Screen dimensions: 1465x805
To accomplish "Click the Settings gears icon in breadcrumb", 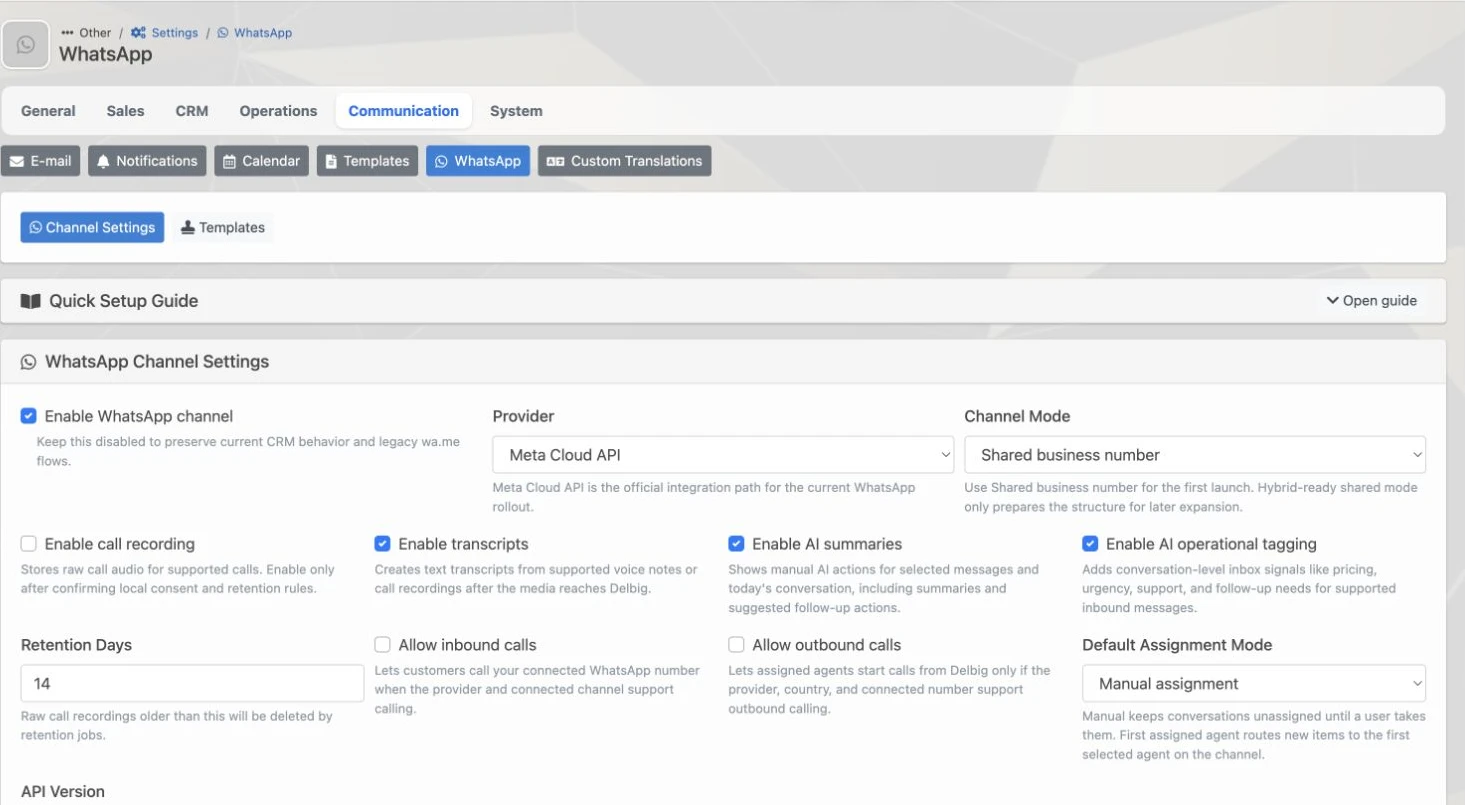I will click(139, 33).
